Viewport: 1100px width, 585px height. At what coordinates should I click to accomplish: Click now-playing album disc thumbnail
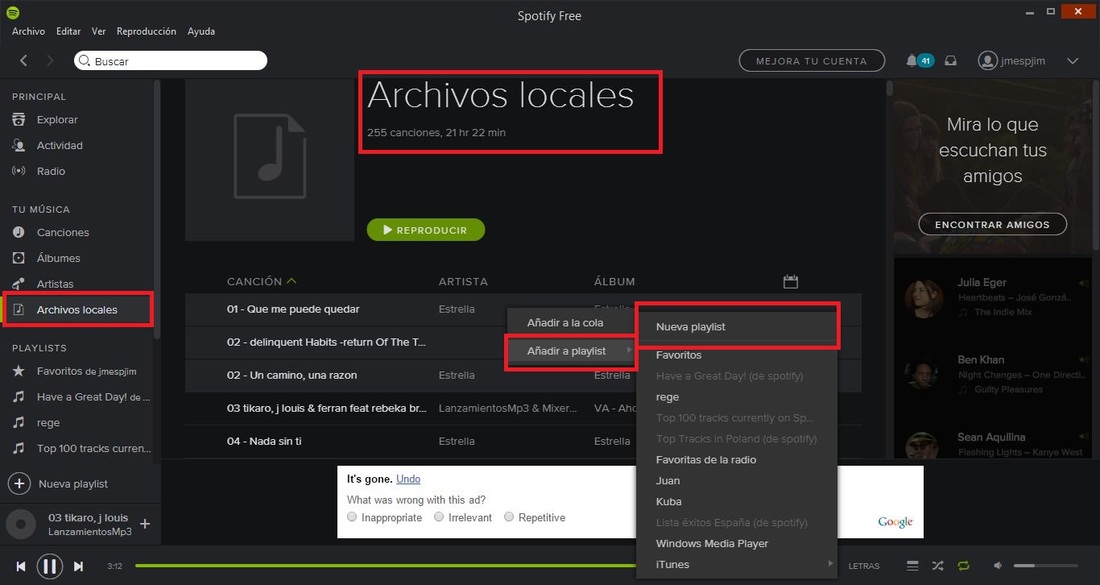point(21,524)
